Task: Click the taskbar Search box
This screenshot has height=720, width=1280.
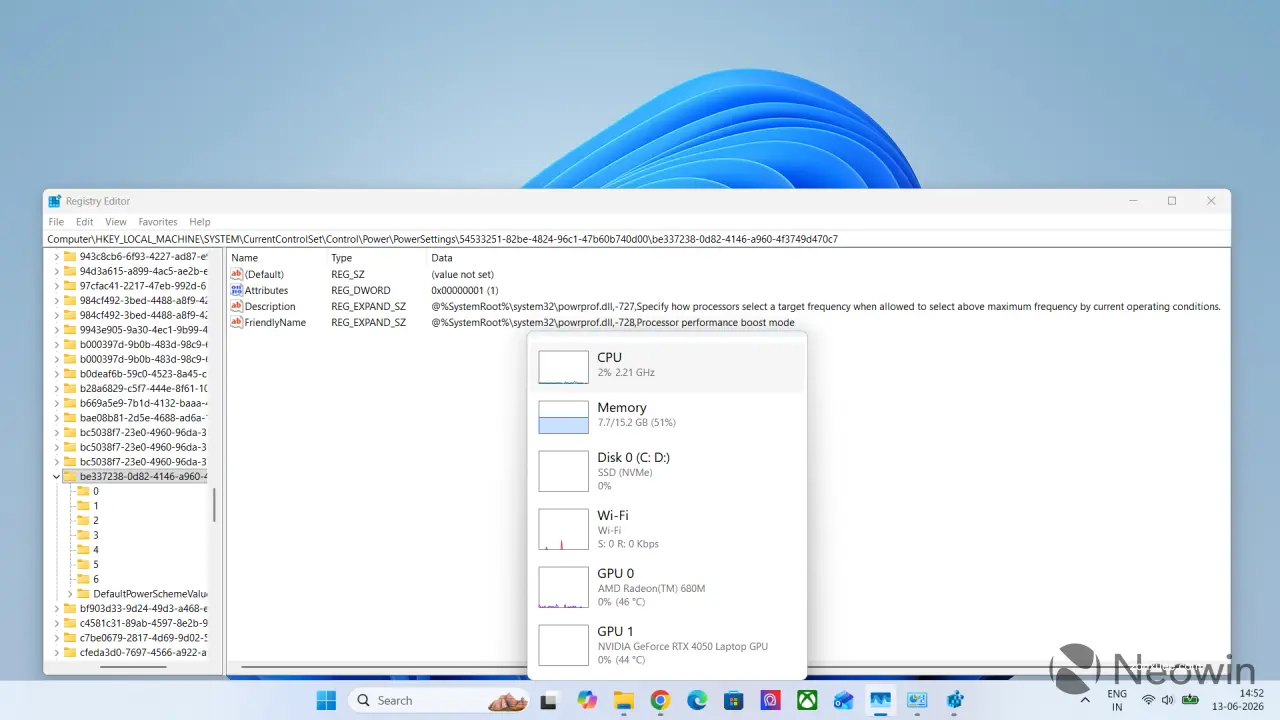Action: pyautogui.click(x=438, y=700)
